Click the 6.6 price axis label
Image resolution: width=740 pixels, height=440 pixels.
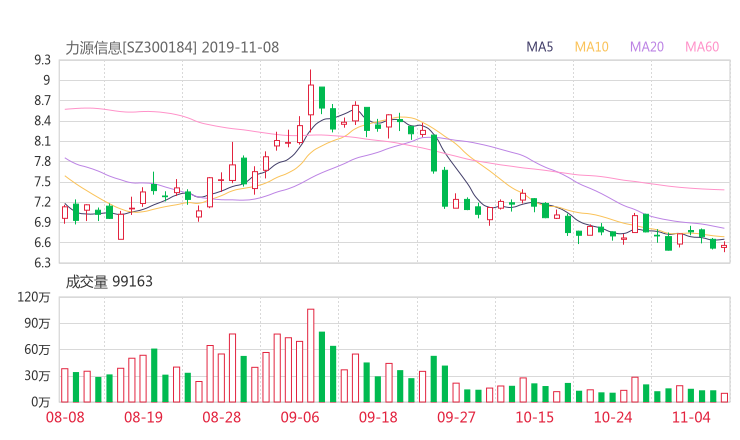tap(42, 243)
